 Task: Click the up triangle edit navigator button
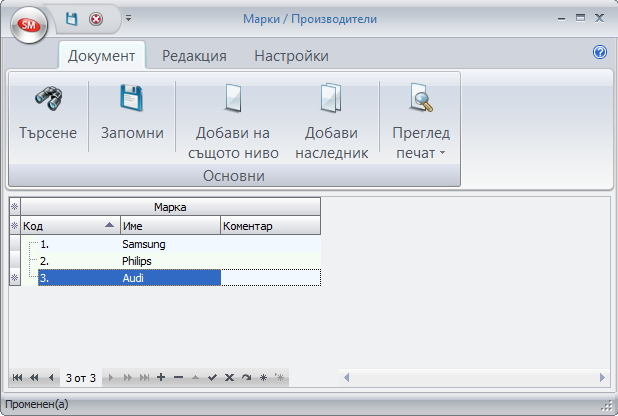[195, 377]
